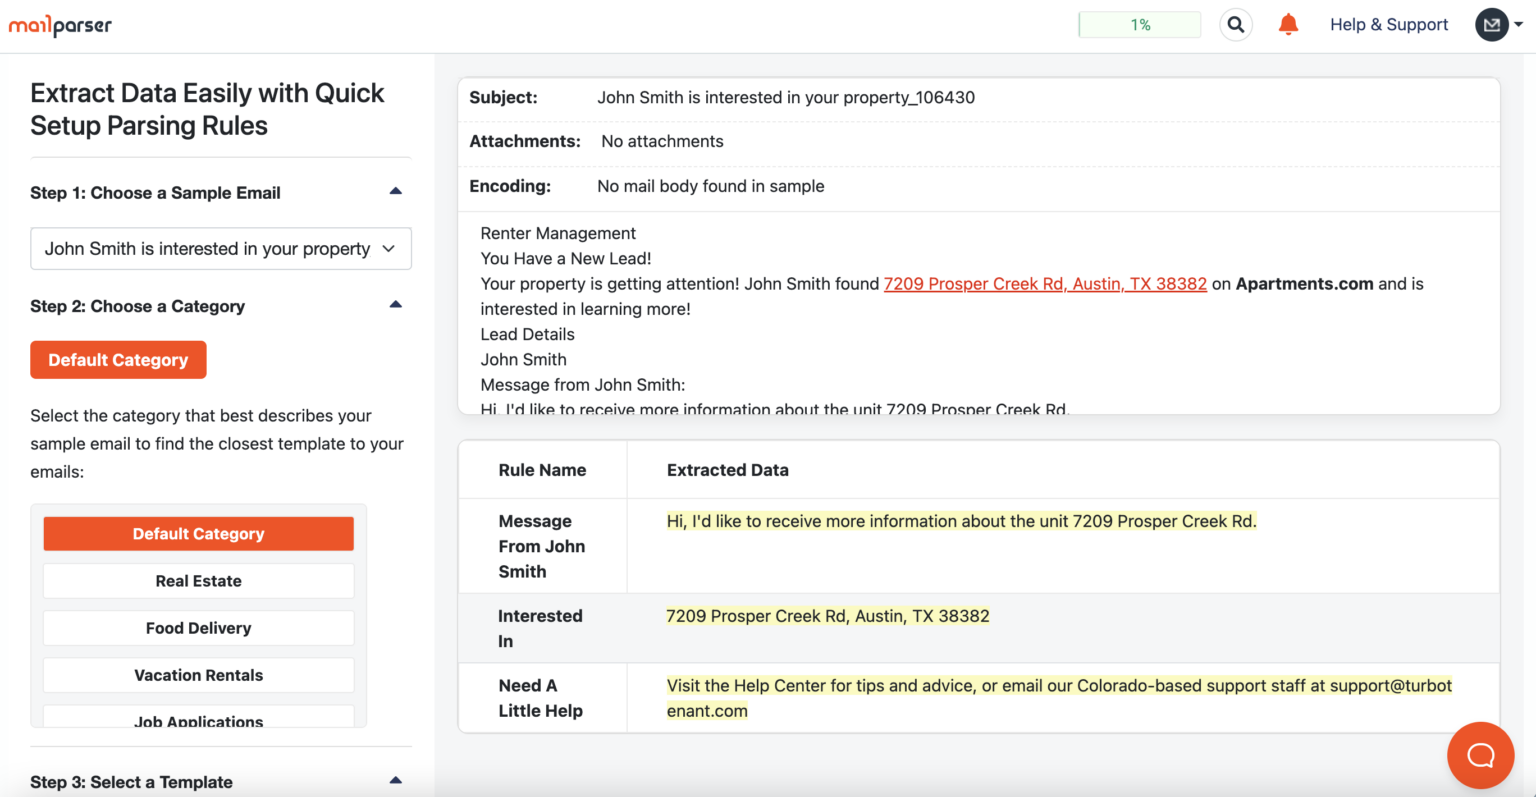
Task: Open the orange chat support bubble
Action: click(x=1480, y=755)
